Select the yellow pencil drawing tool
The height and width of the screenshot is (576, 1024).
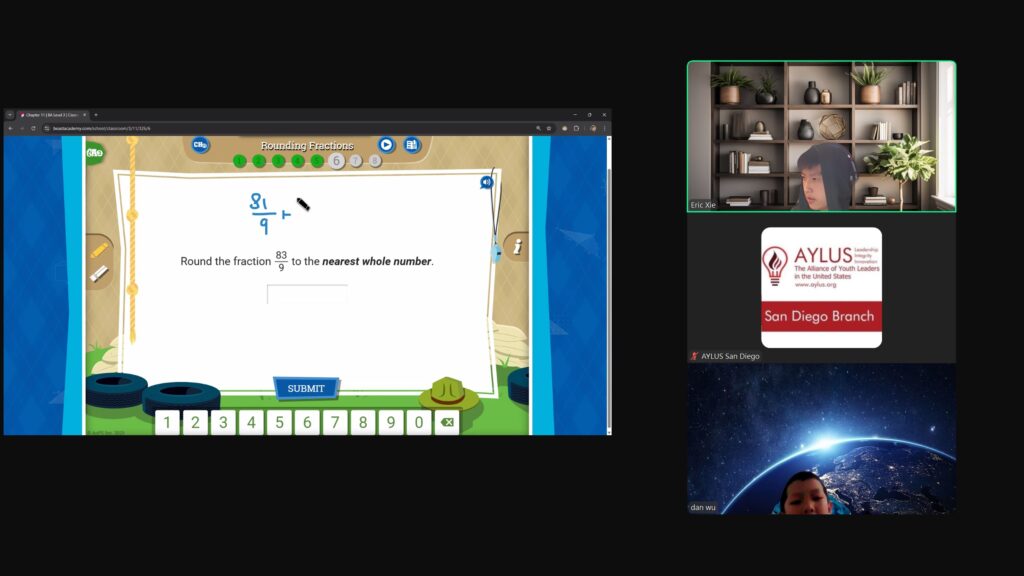99,250
